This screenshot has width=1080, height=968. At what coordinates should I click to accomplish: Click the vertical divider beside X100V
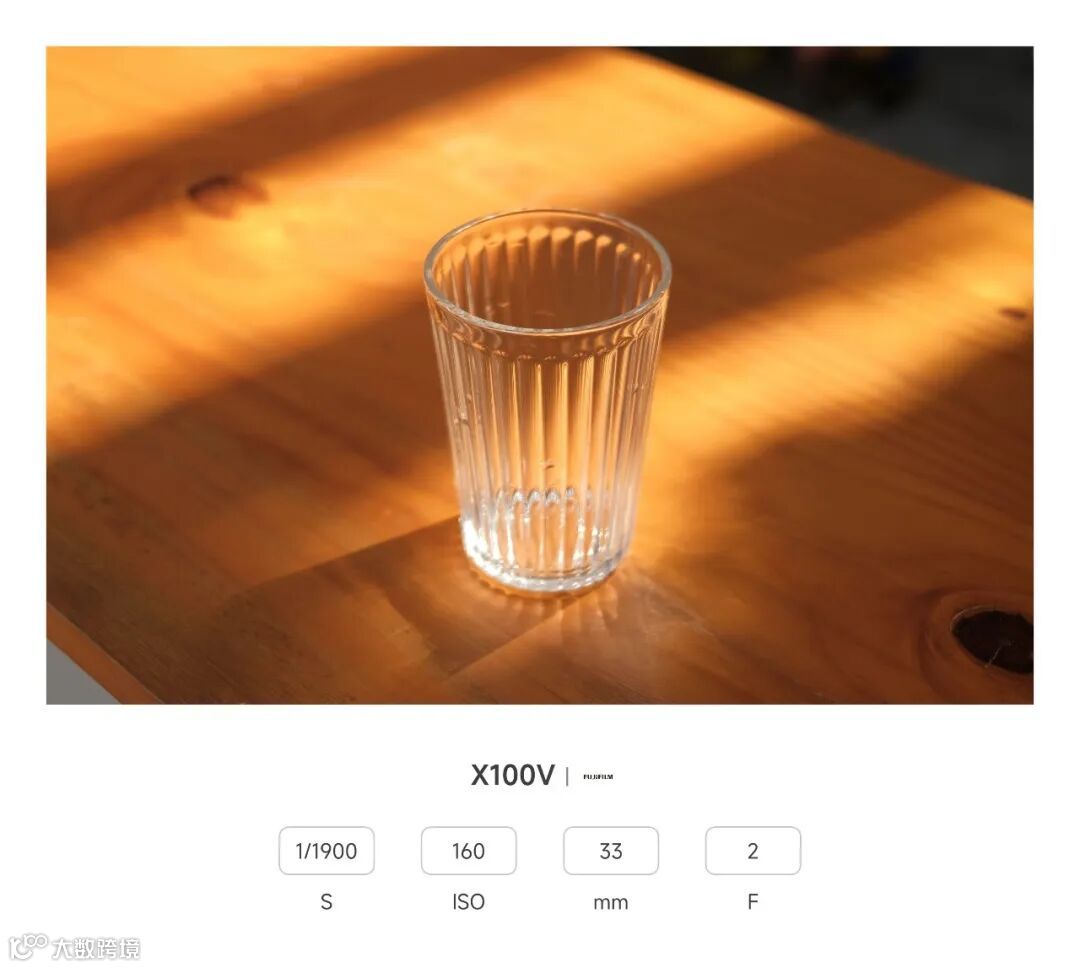(568, 776)
